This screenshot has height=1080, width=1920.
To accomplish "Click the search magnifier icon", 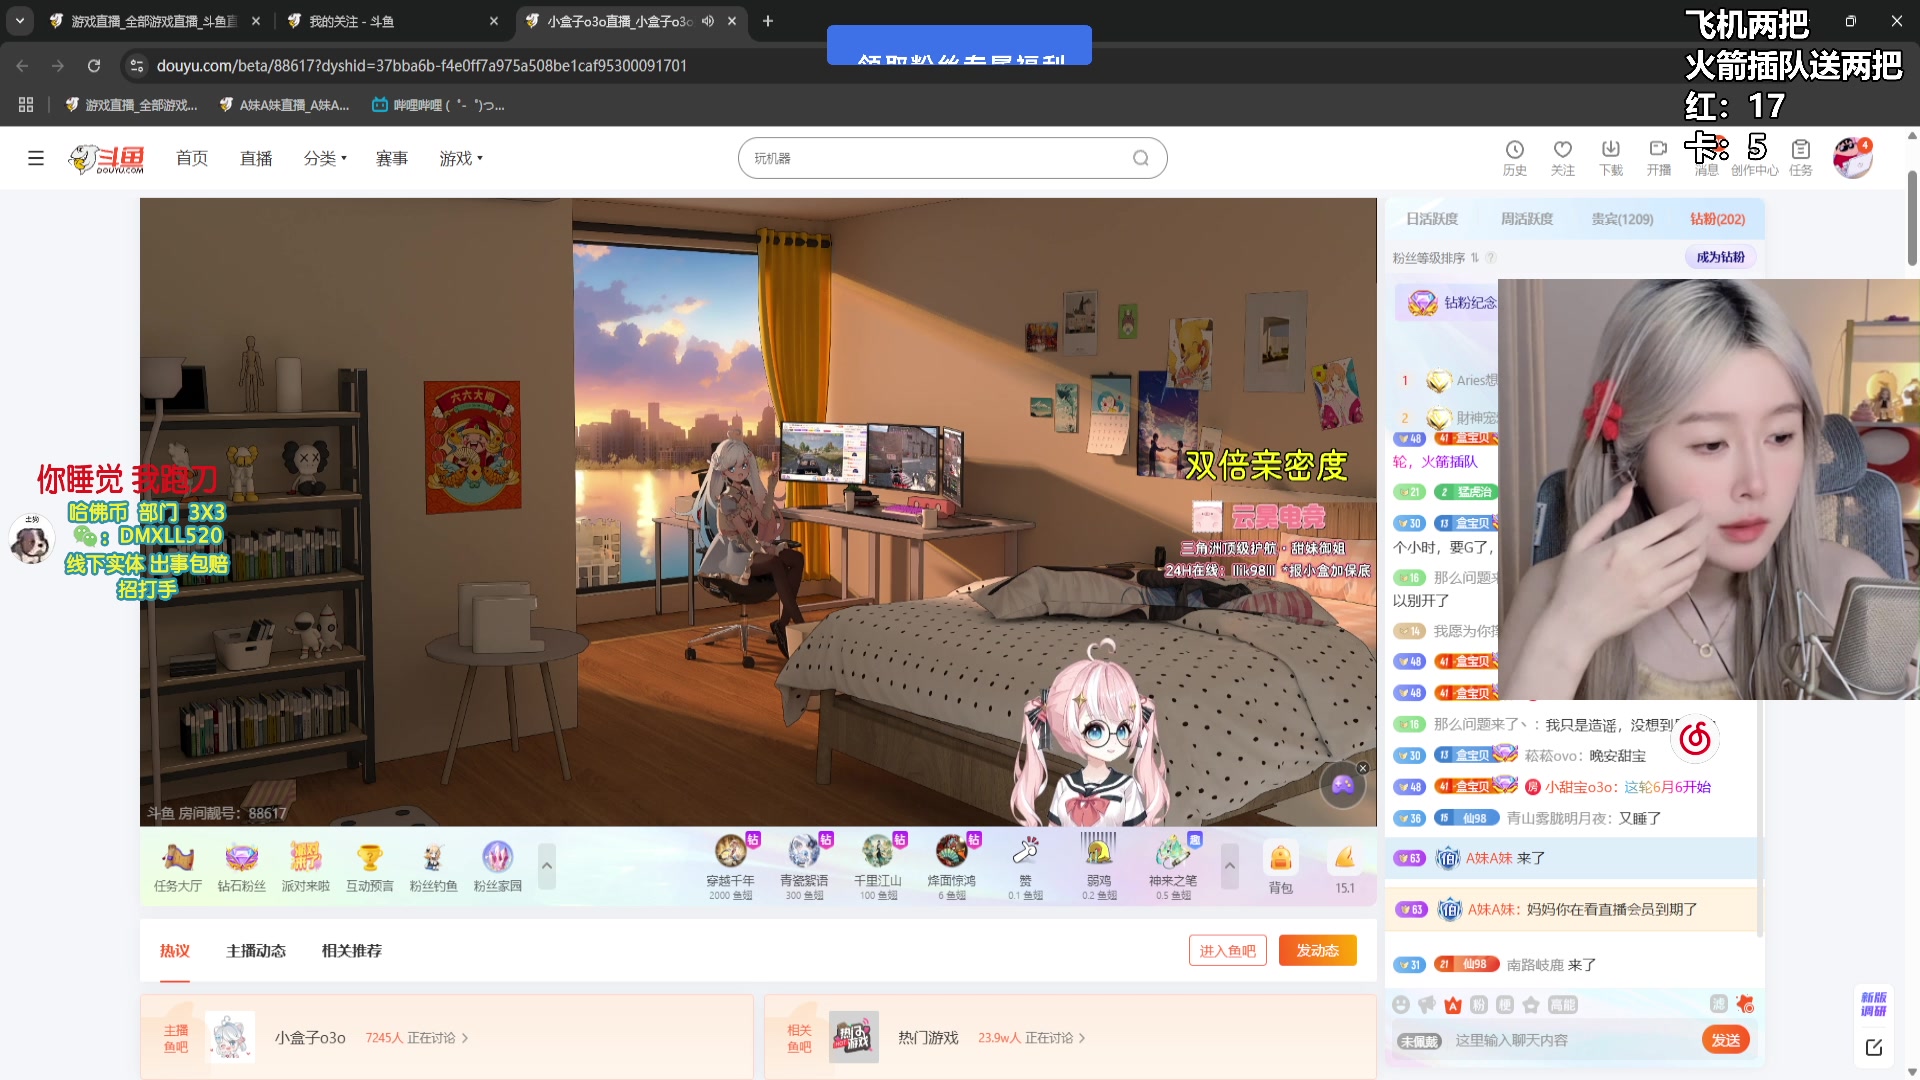I will pyautogui.click(x=1141, y=158).
